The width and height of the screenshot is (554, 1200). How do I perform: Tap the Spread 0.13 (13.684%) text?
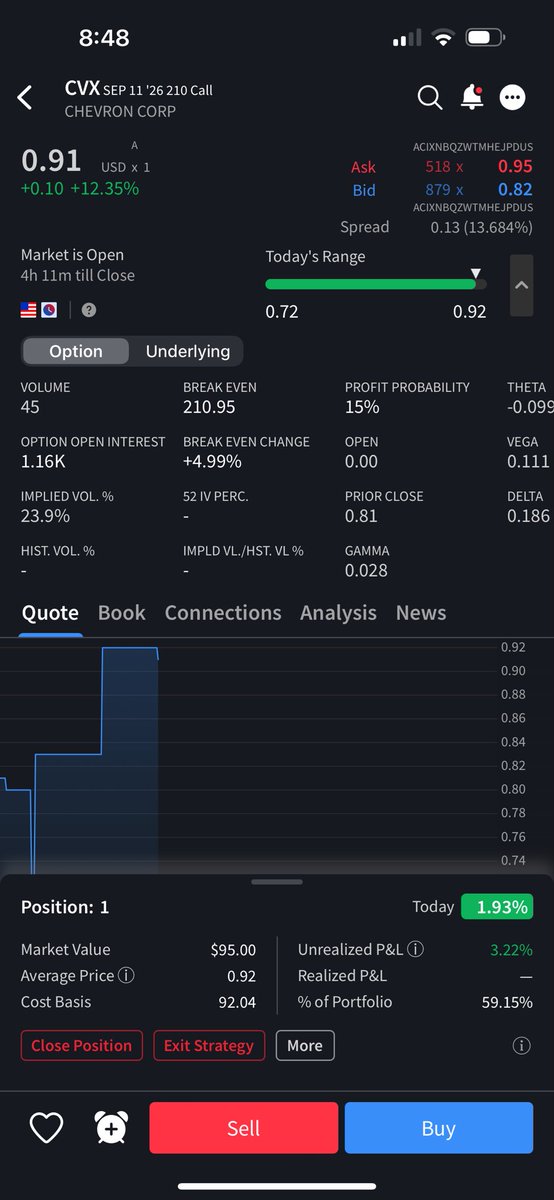point(436,228)
